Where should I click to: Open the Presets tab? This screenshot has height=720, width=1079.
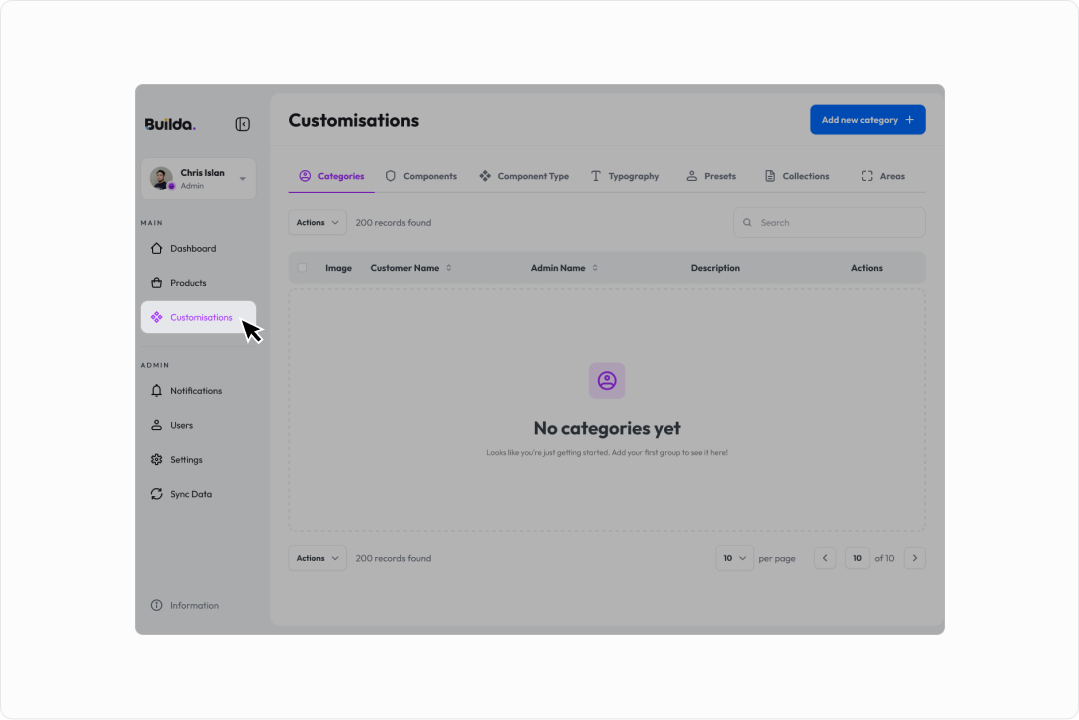coord(711,176)
